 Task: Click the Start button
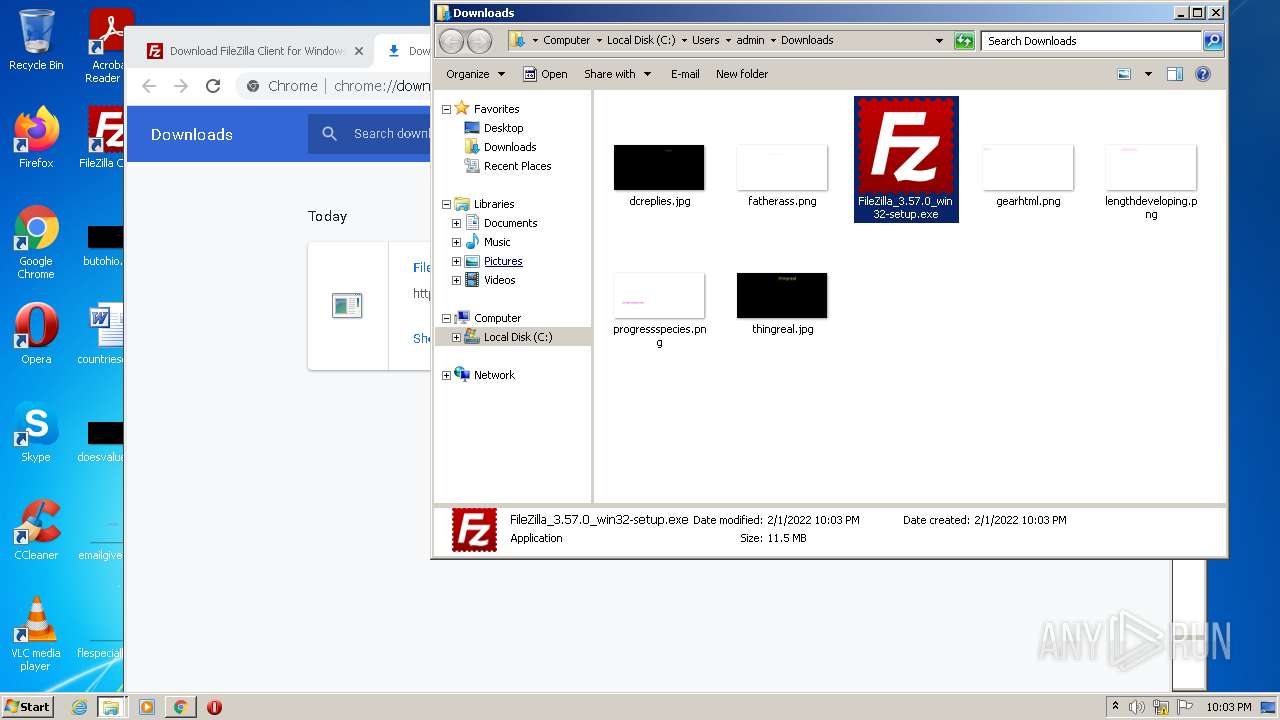(27, 706)
